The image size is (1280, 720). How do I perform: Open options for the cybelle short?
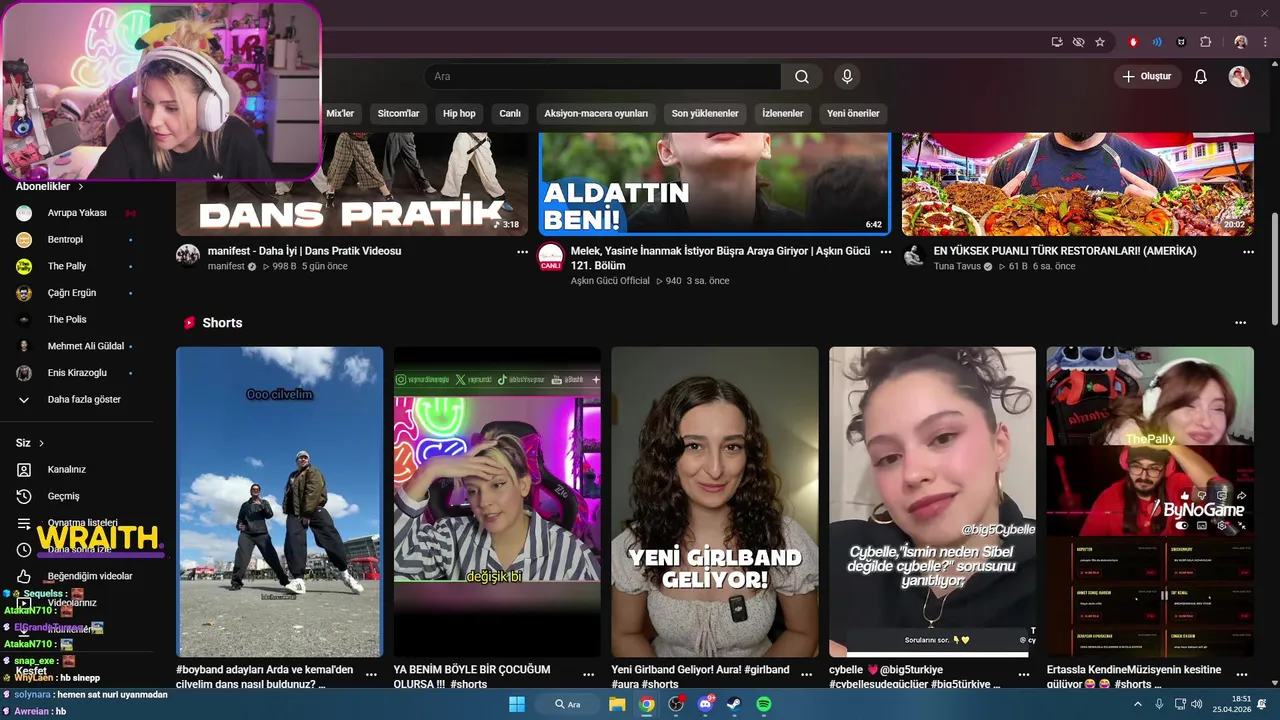coord(1024,675)
